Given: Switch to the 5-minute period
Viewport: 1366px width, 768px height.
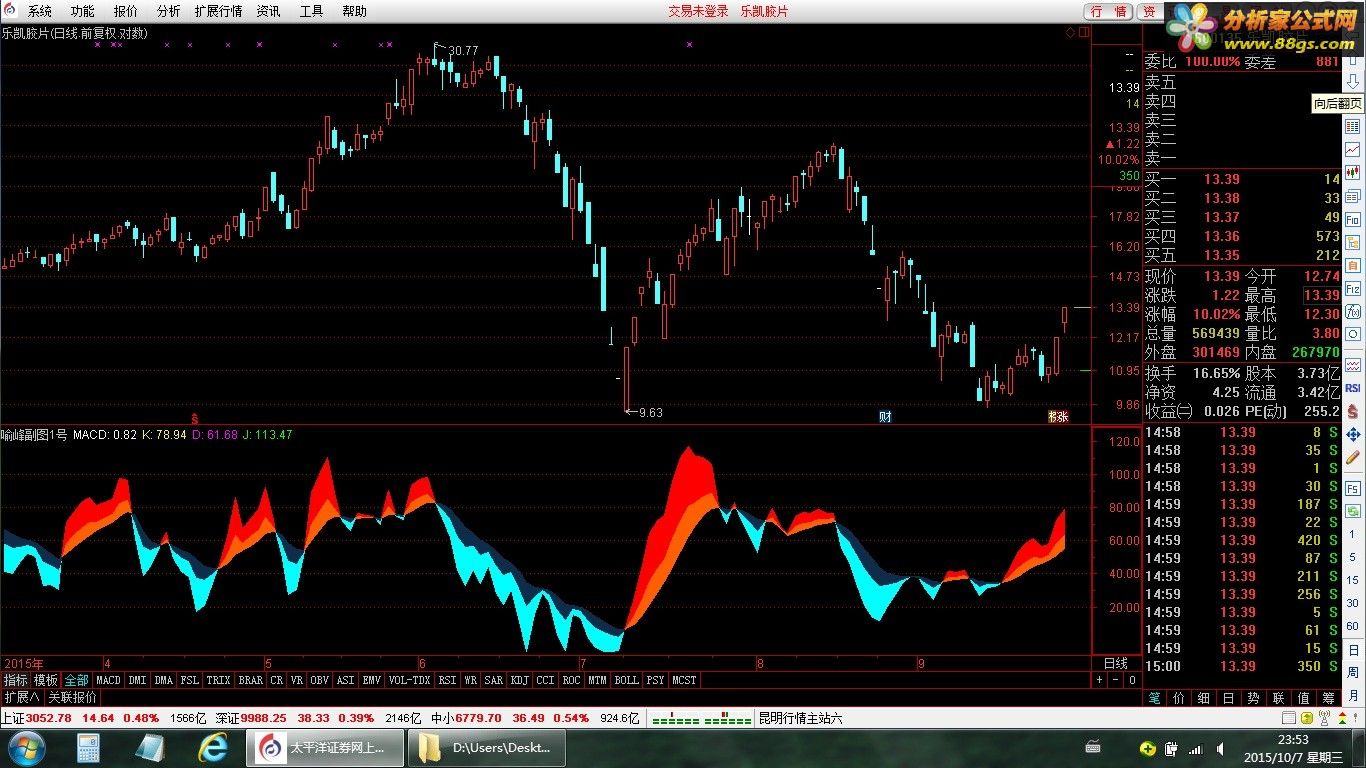Looking at the screenshot, I should click(1352, 558).
